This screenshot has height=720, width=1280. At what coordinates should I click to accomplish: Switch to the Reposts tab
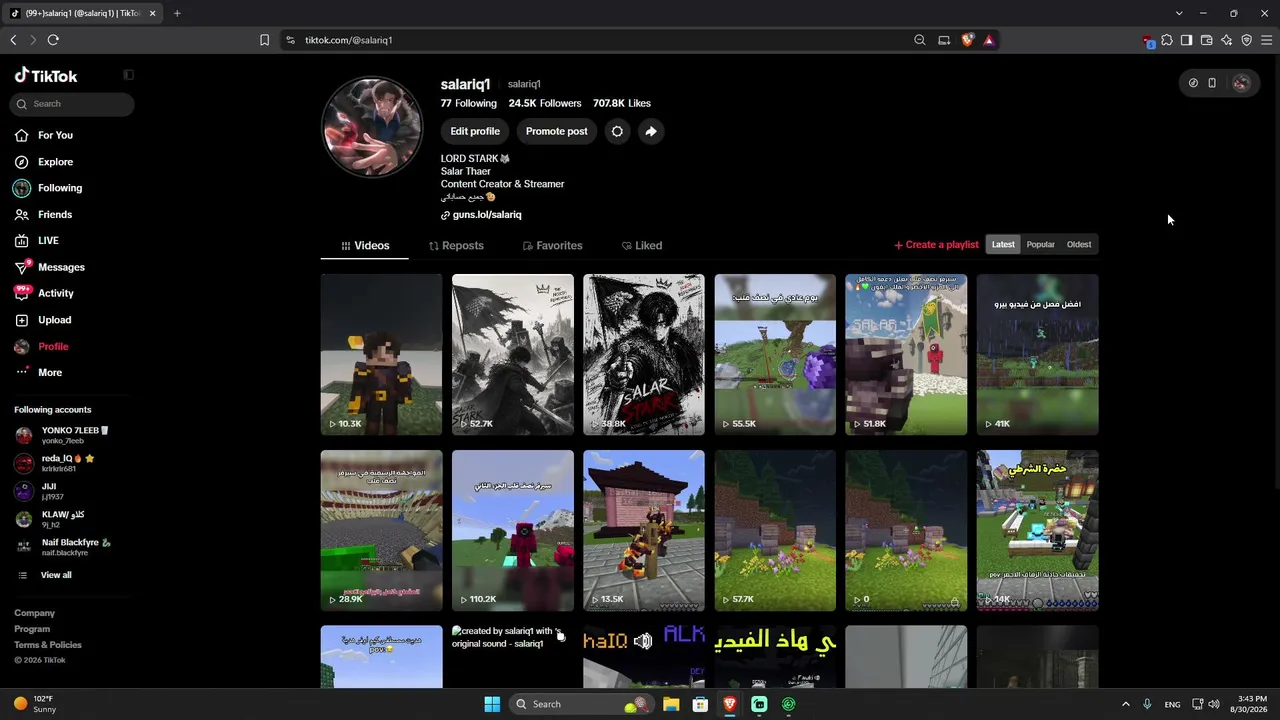456,246
